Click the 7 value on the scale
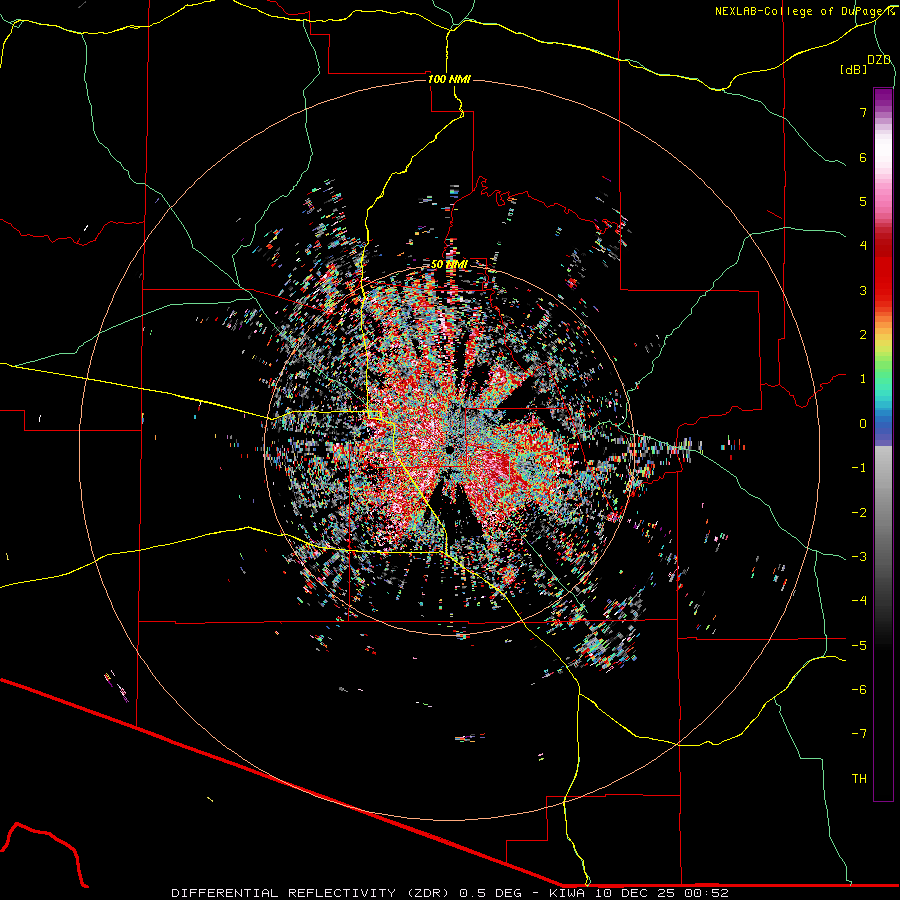The height and width of the screenshot is (900, 900). pos(863,112)
